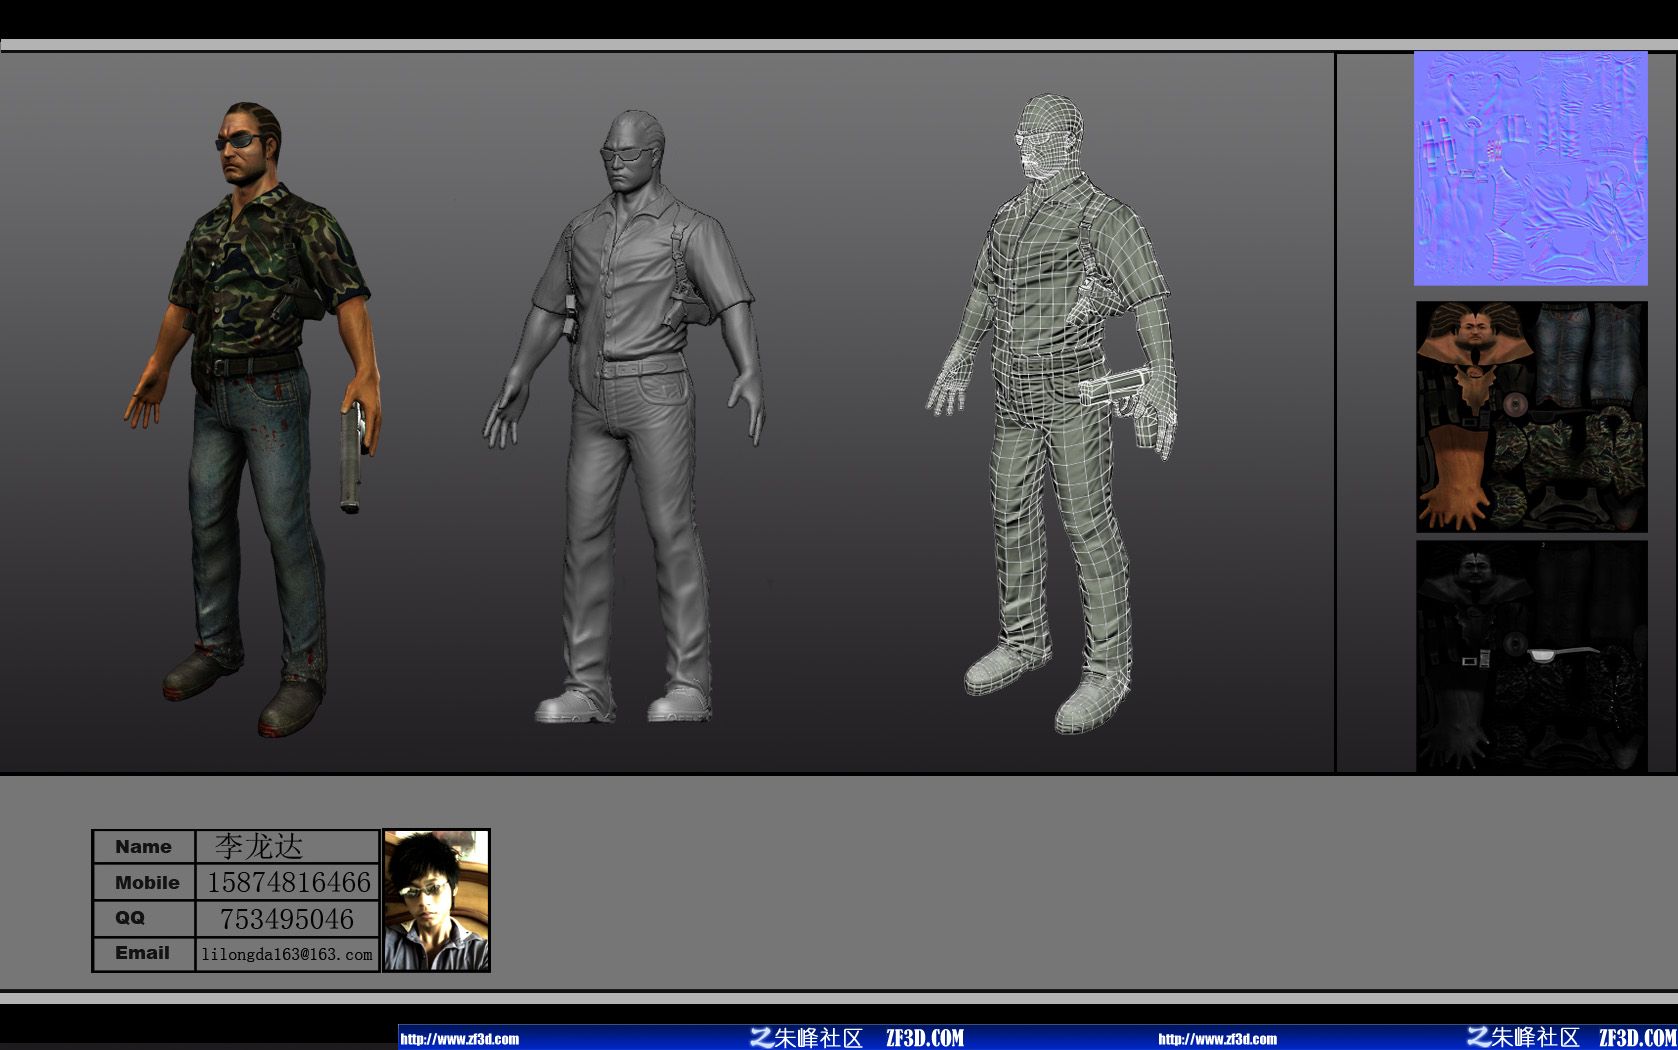
Task: Click the mobile number 15874816466
Action: pyautogui.click(x=288, y=883)
